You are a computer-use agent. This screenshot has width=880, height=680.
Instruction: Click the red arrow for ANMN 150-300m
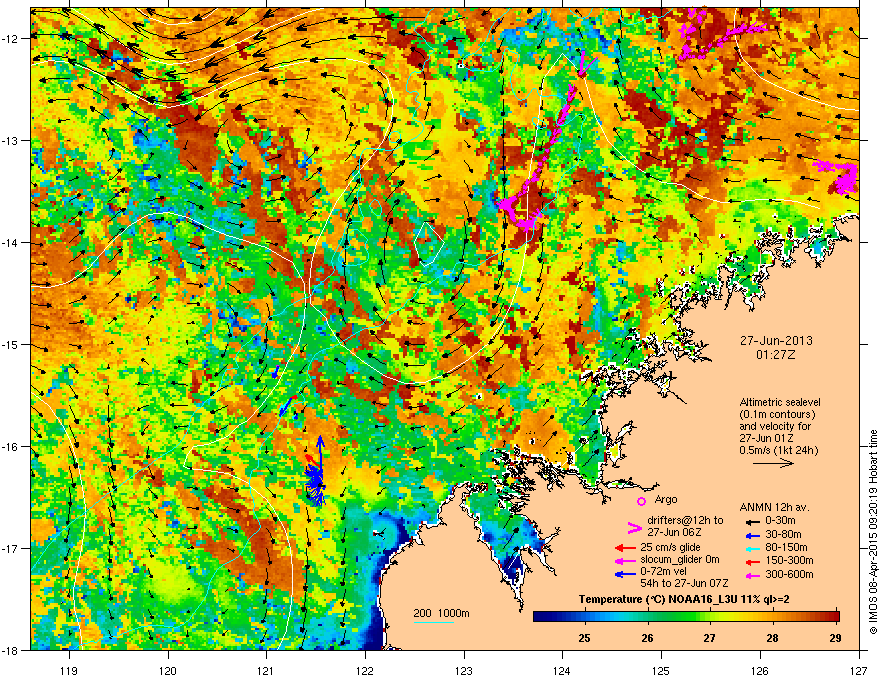pos(753,561)
